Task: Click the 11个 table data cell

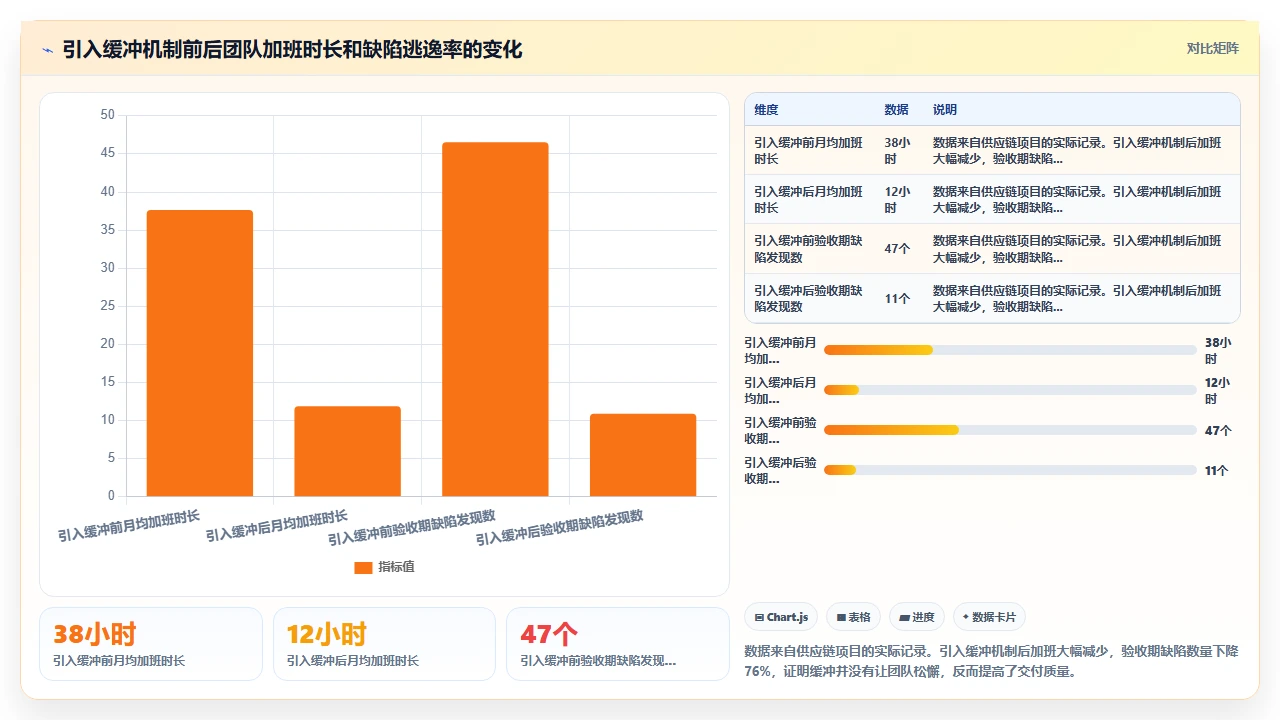Action: 897,298
